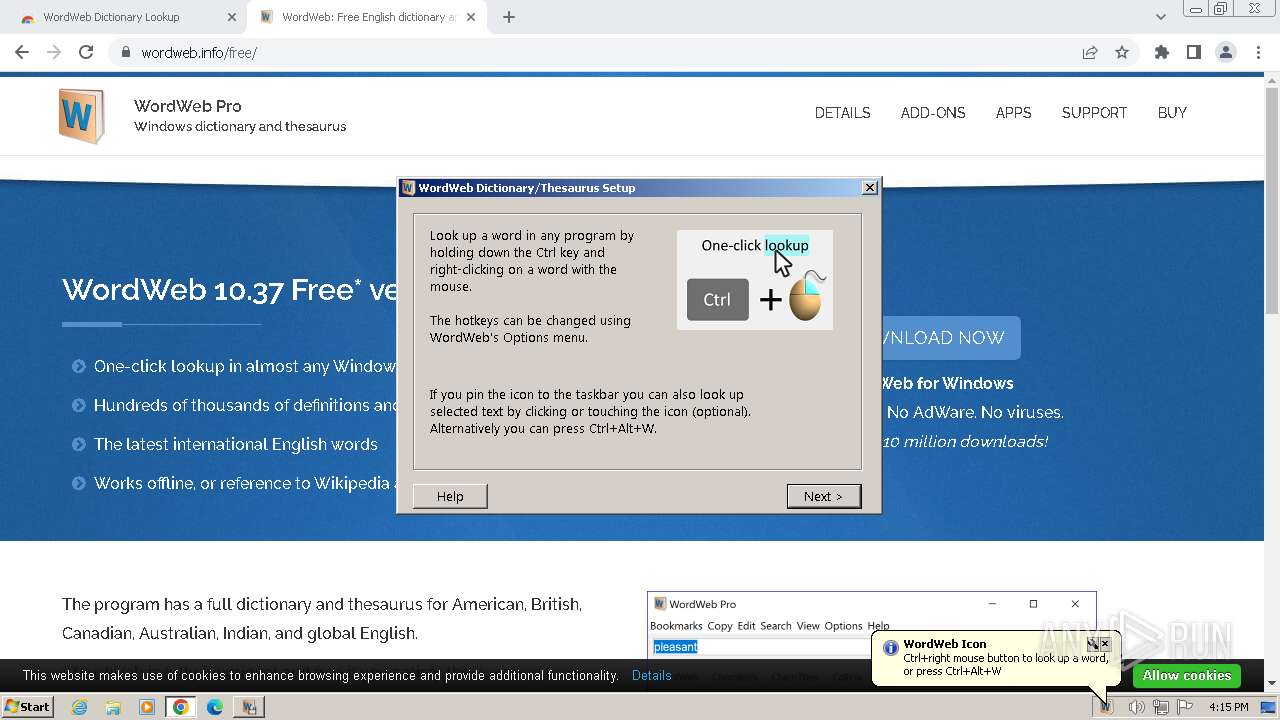The height and width of the screenshot is (720, 1280).
Task: Open the ADD-ONS menu item
Action: point(933,113)
